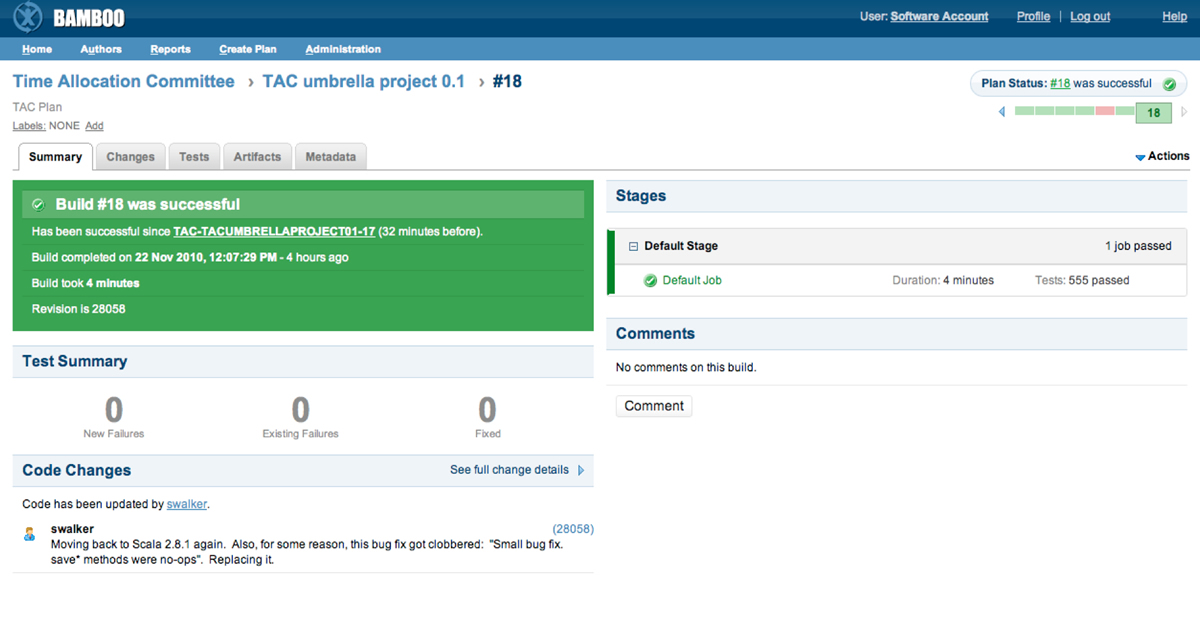Open the Help link
This screenshot has width=1200, height=624.
coord(1174,17)
